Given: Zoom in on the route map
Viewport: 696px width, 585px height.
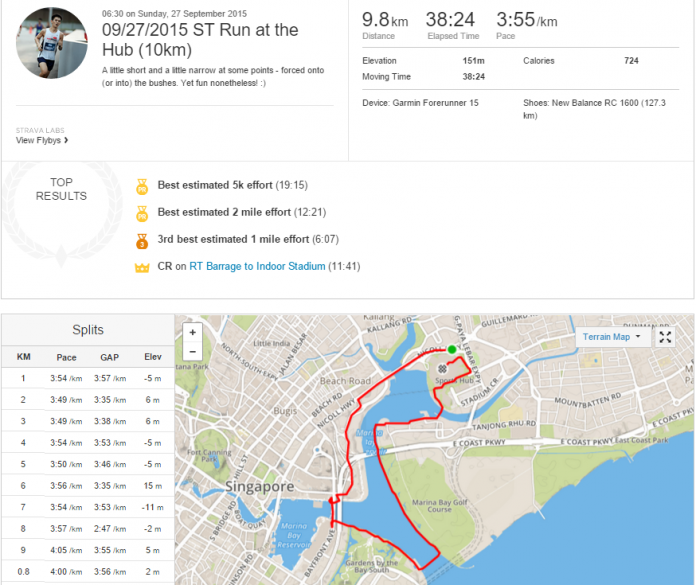Looking at the screenshot, I should click(x=192, y=332).
